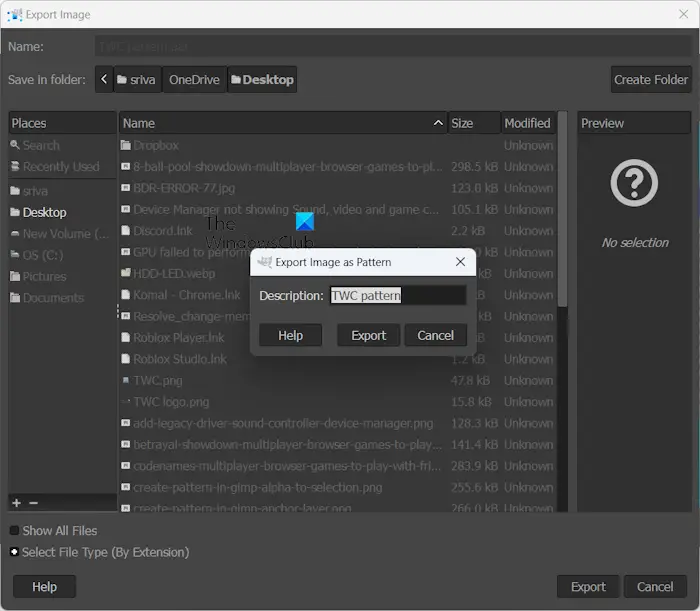Image resolution: width=700 pixels, height=611 pixels.
Task: Click Cancel at the bottom of Export Image
Action: pyautogui.click(x=655, y=586)
